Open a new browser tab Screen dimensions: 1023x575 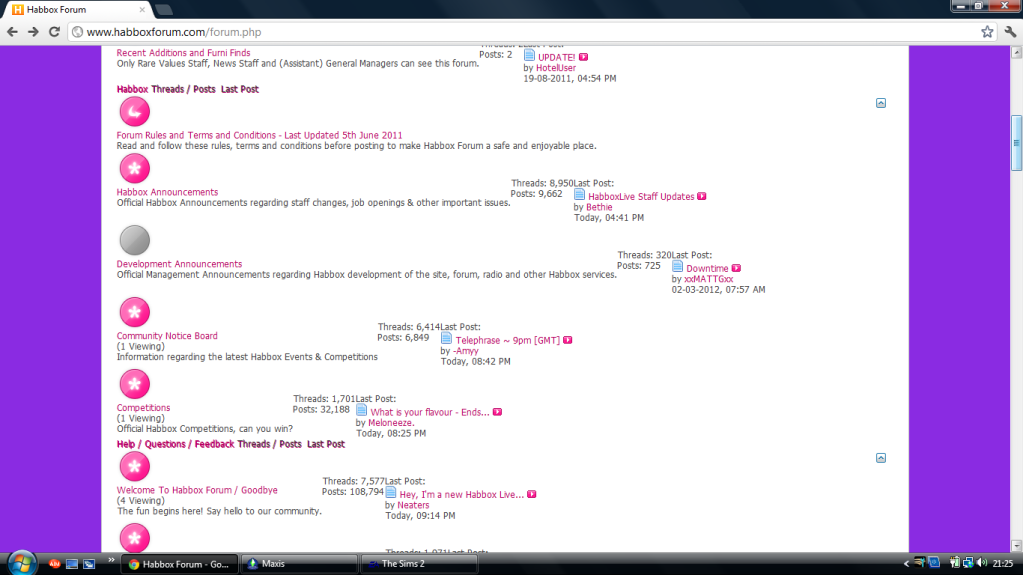[164, 10]
